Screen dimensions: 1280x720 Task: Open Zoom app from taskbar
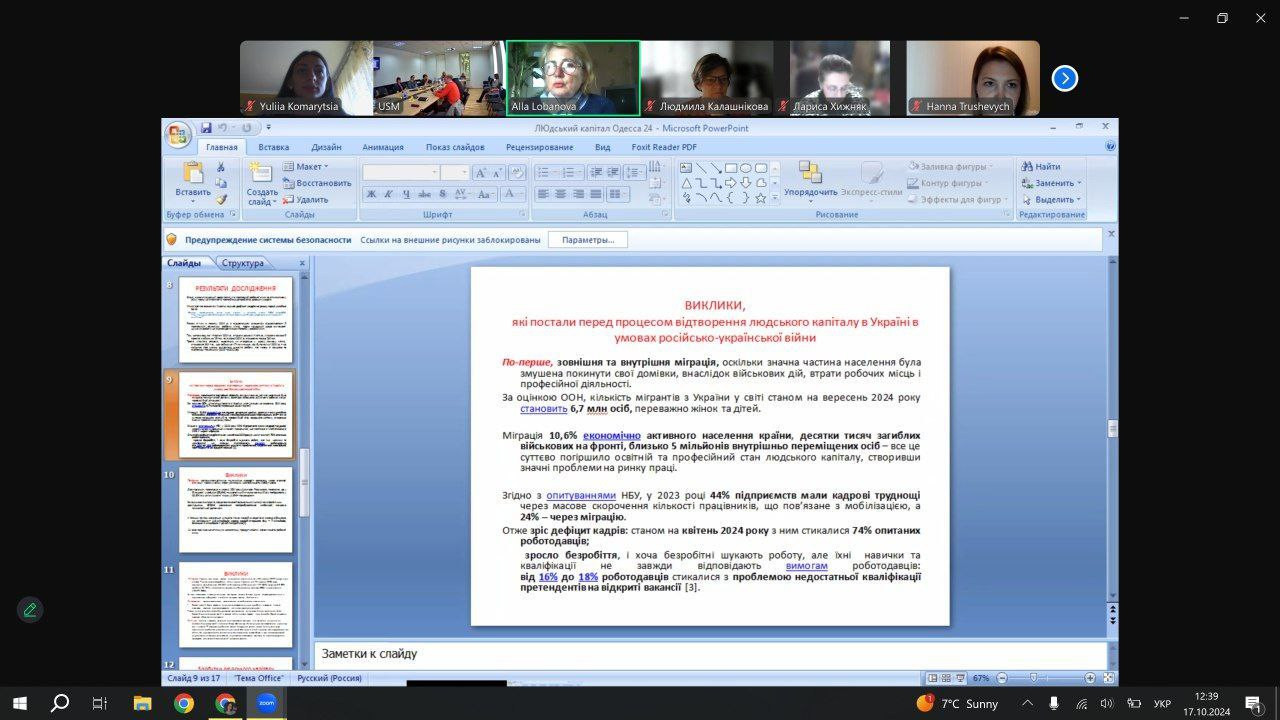tap(266, 703)
